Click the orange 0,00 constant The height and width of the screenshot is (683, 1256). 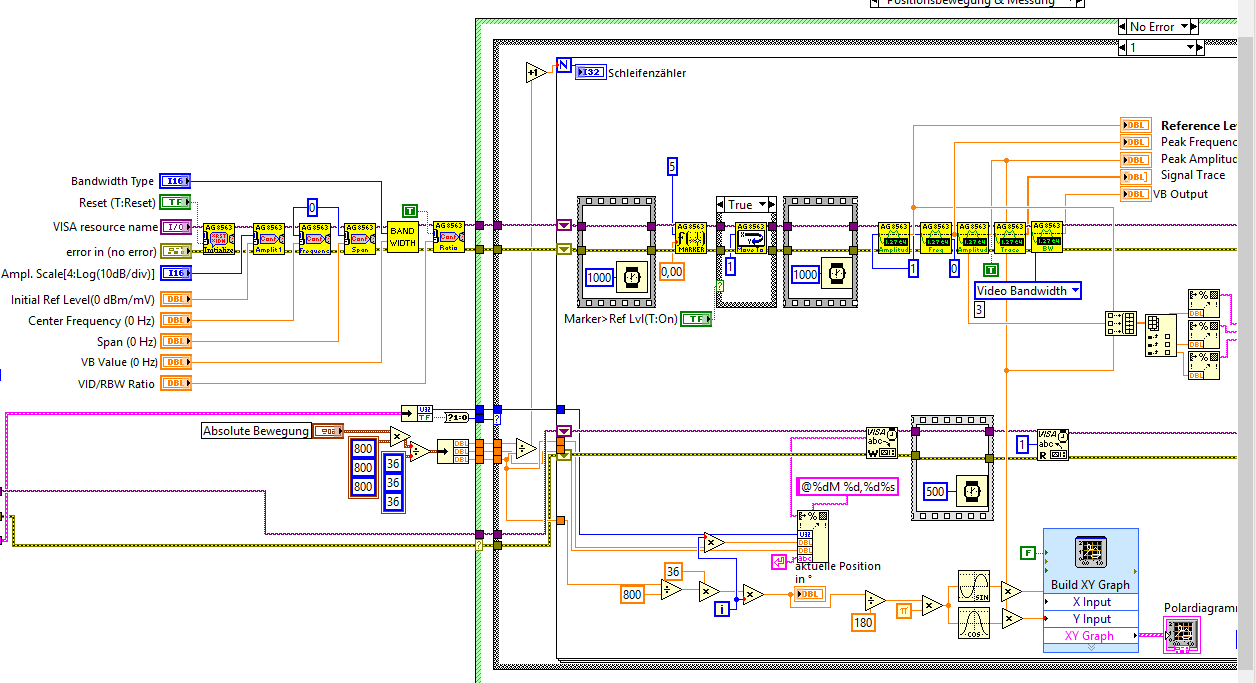(672, 270)
